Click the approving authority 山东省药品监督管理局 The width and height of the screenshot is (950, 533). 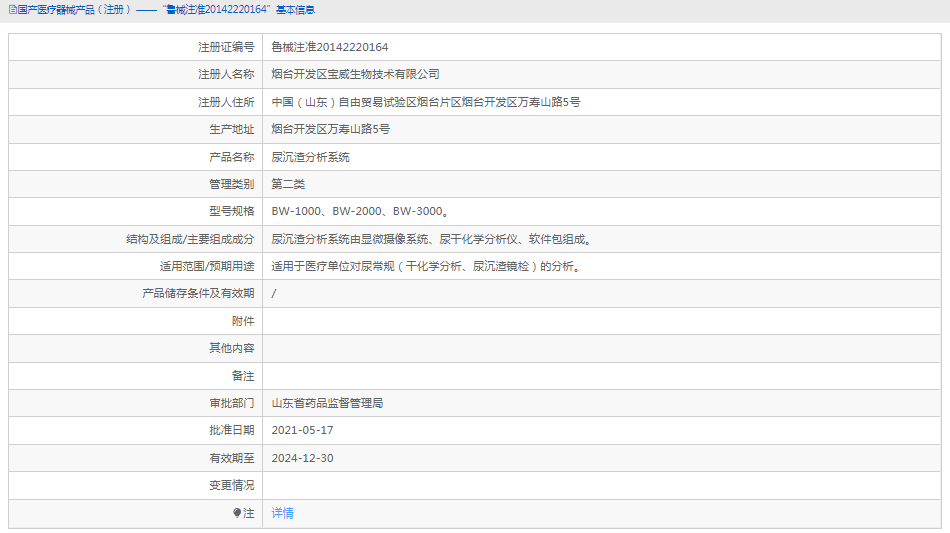[327, 403]
